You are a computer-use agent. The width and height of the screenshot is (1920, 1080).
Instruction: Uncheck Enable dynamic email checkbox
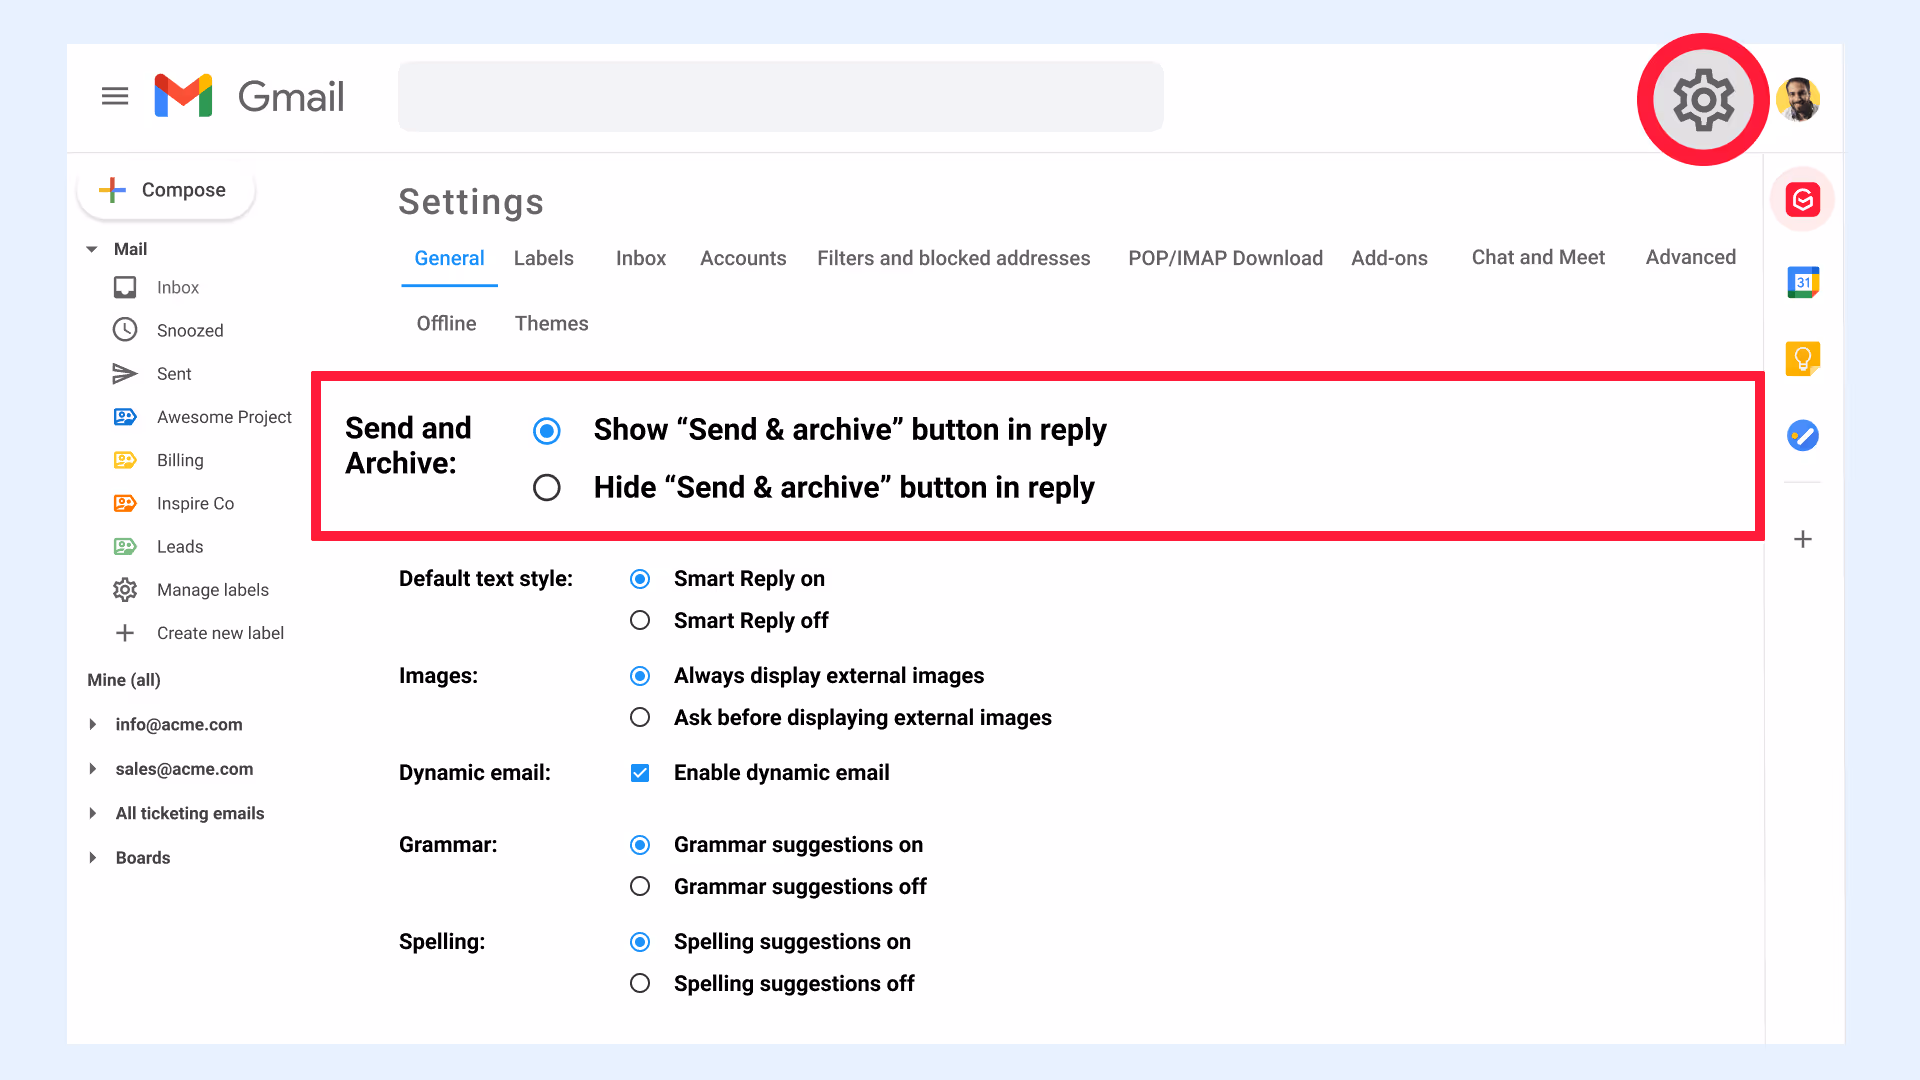coord(640,773)
